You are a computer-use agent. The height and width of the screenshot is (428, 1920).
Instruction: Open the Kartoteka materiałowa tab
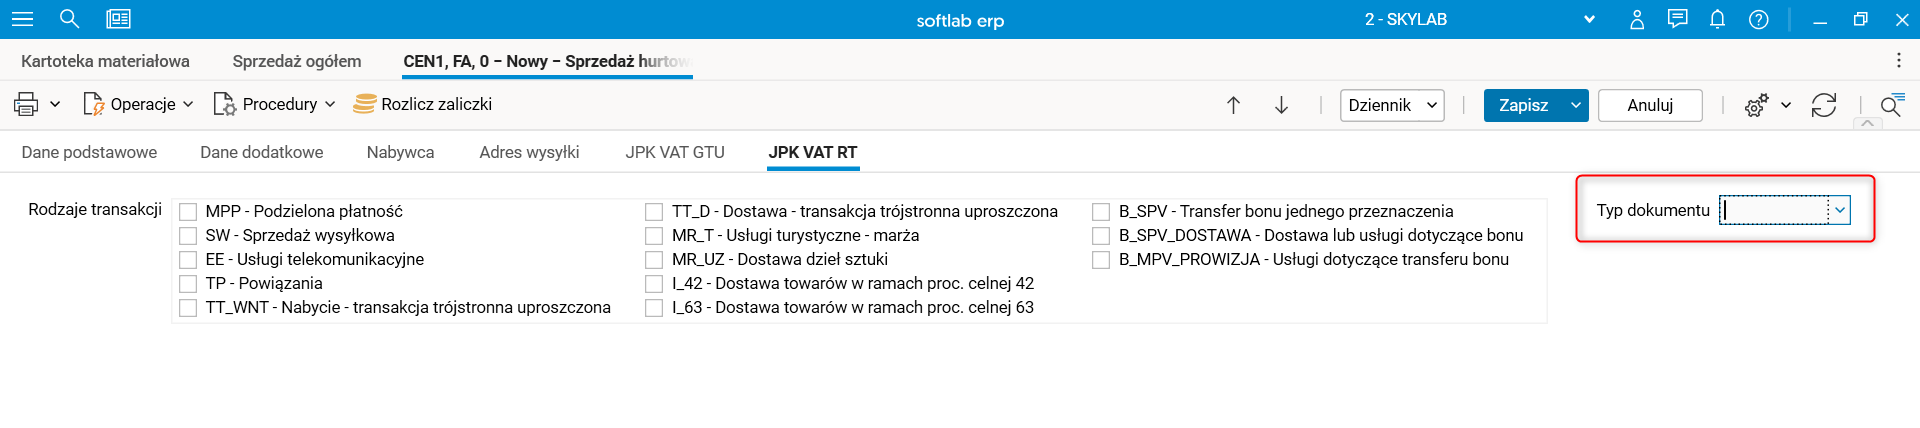(x=105, y=61)
